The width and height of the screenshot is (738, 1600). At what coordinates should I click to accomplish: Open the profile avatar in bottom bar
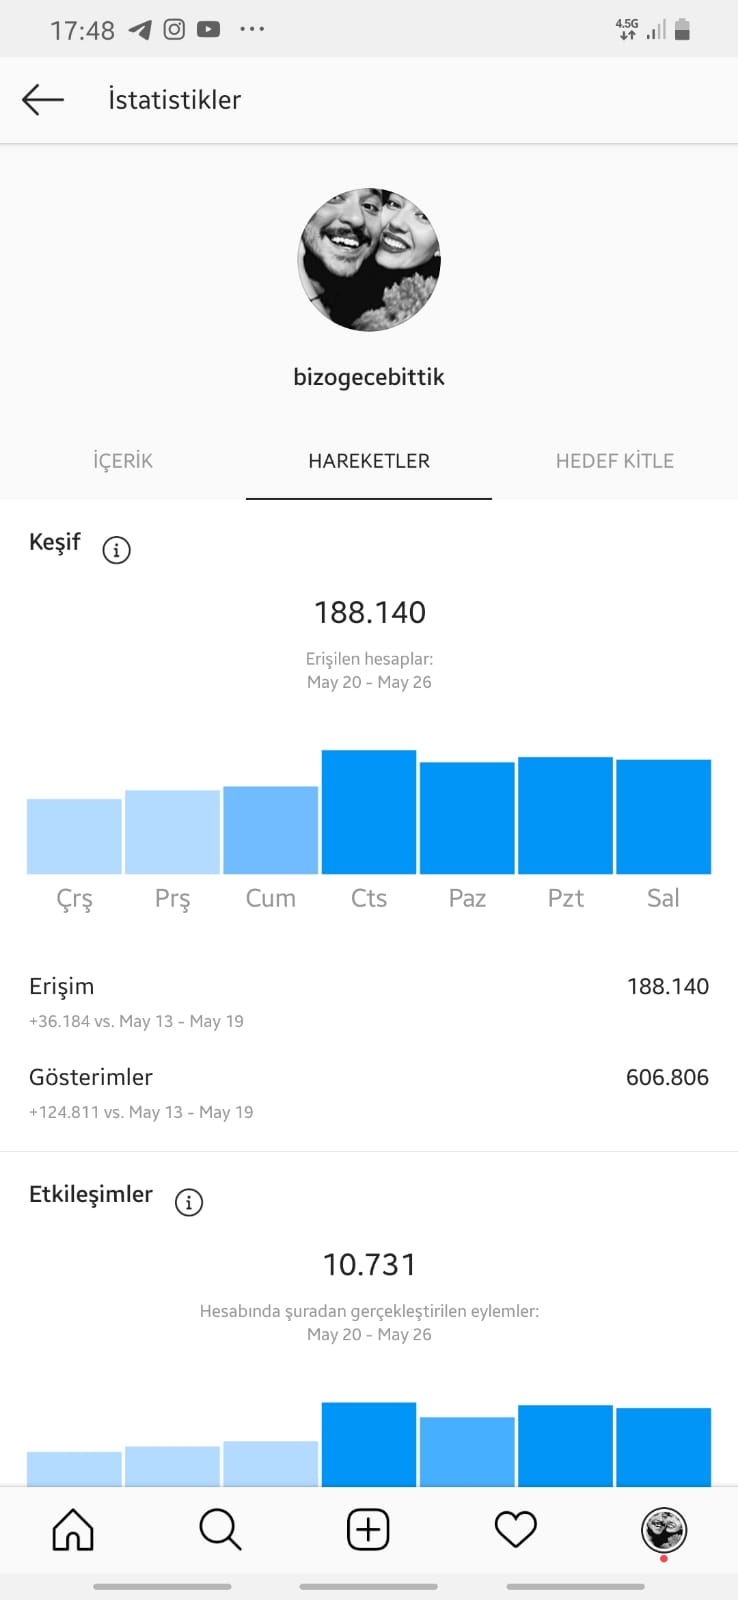(663, 1530)
